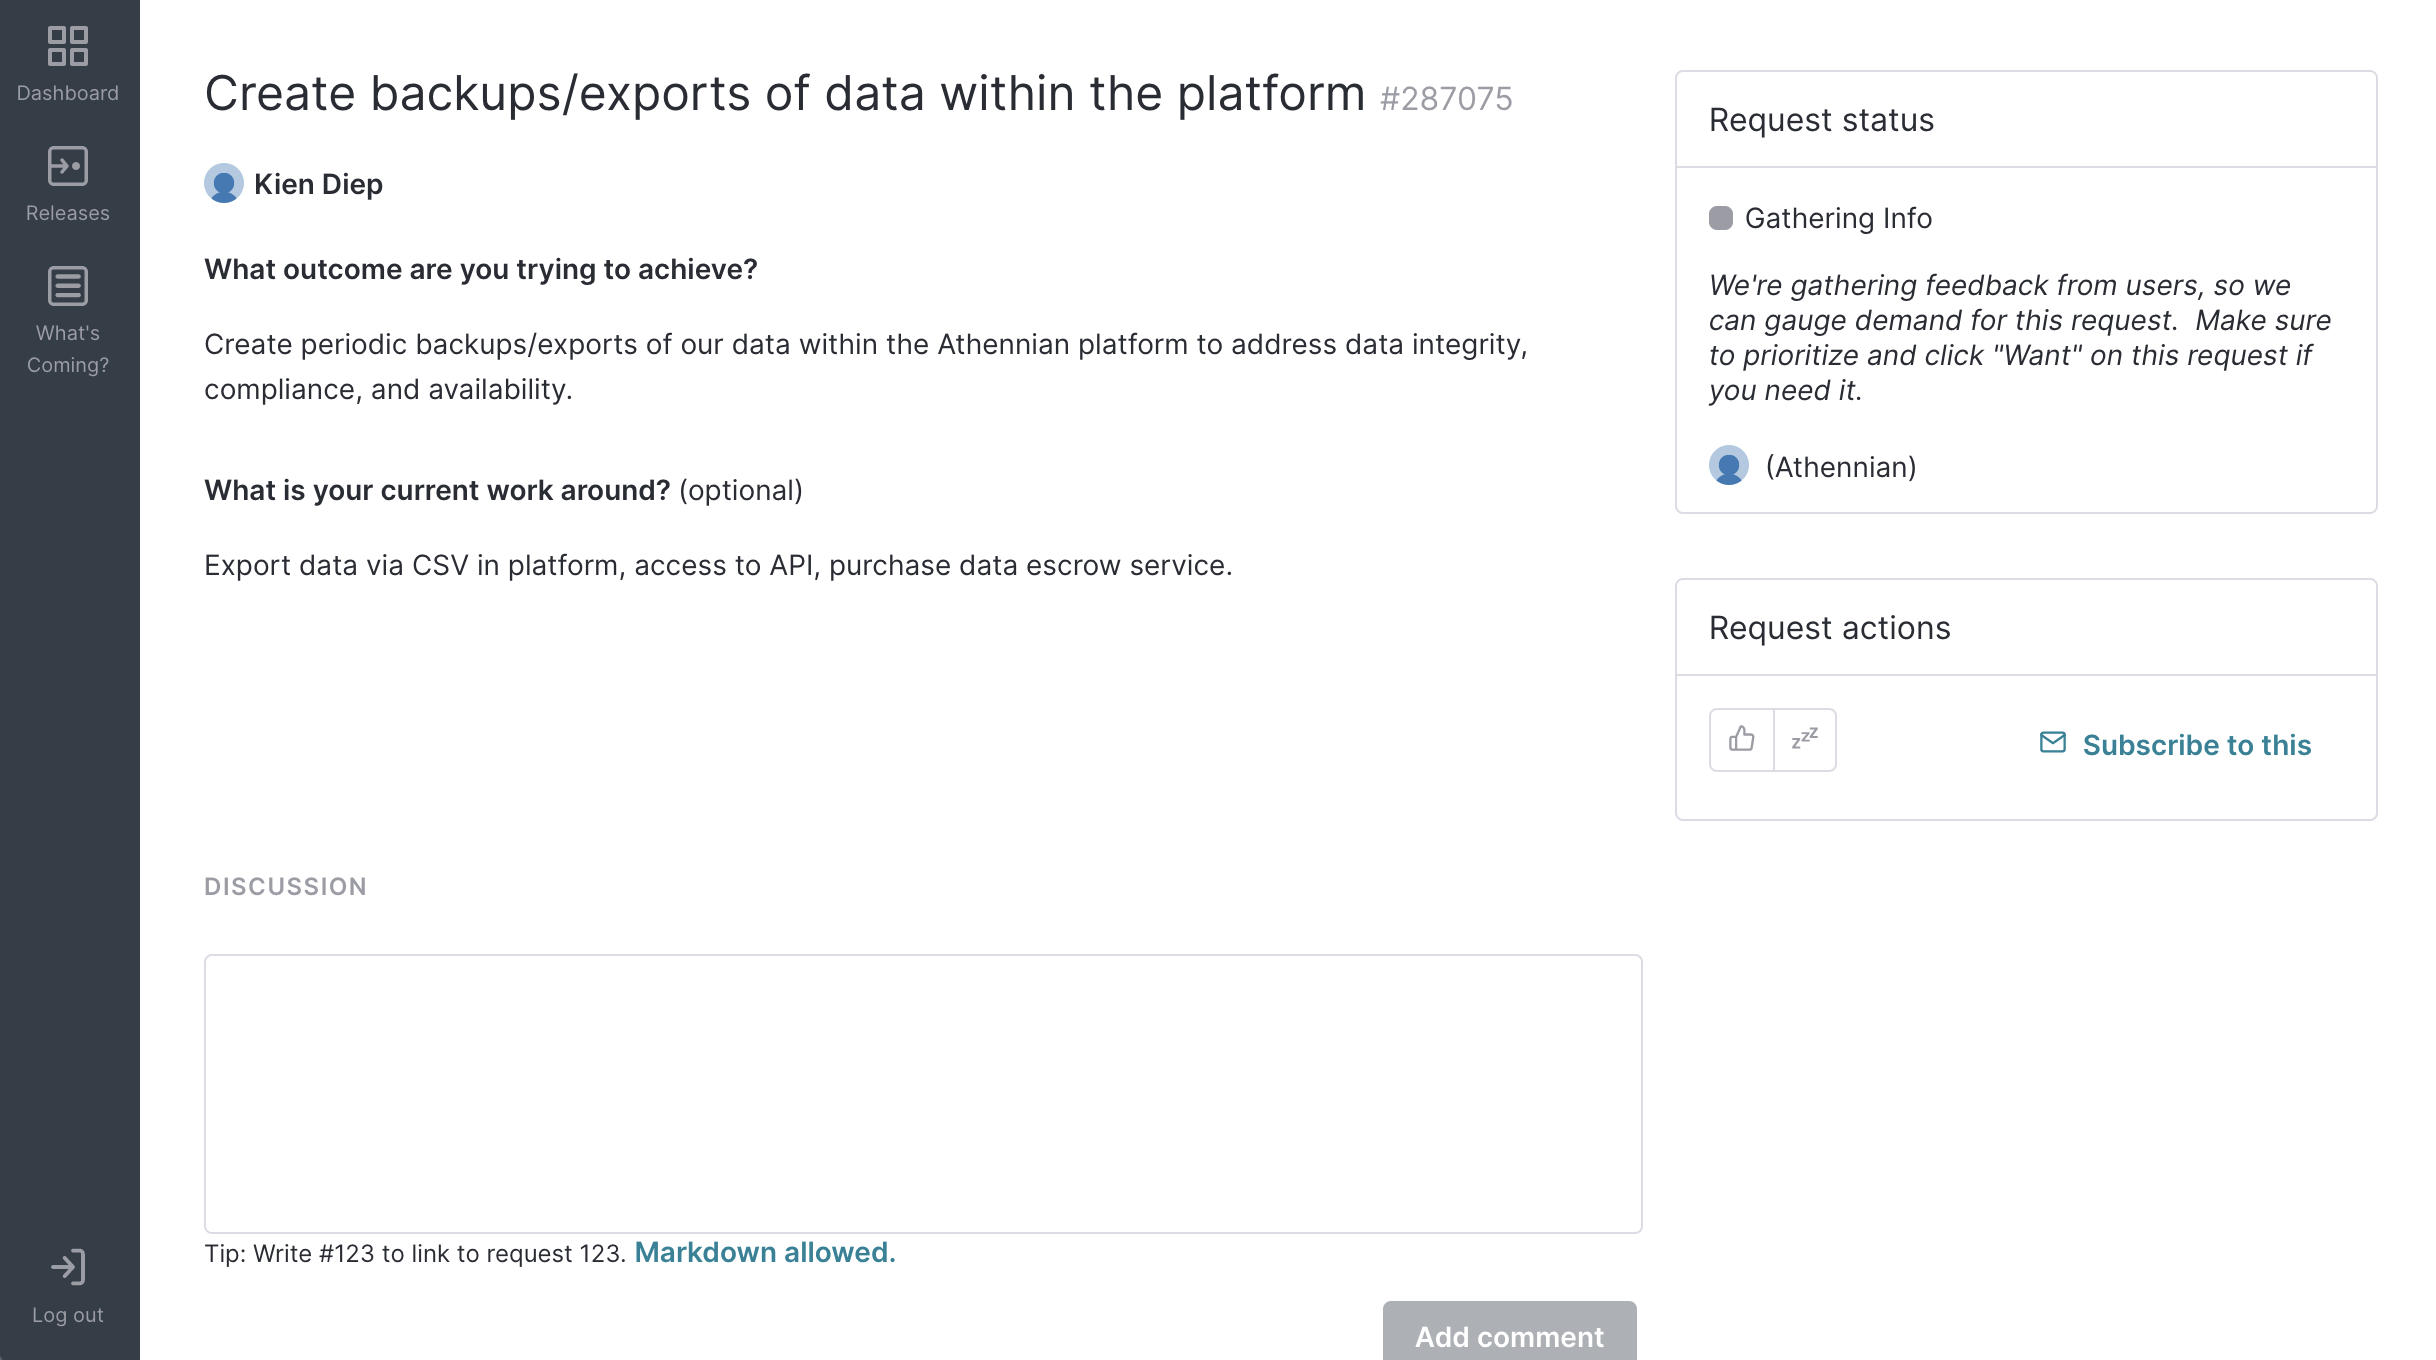
Task: Click the Subscribe to this link
Action: point(2196,745)
